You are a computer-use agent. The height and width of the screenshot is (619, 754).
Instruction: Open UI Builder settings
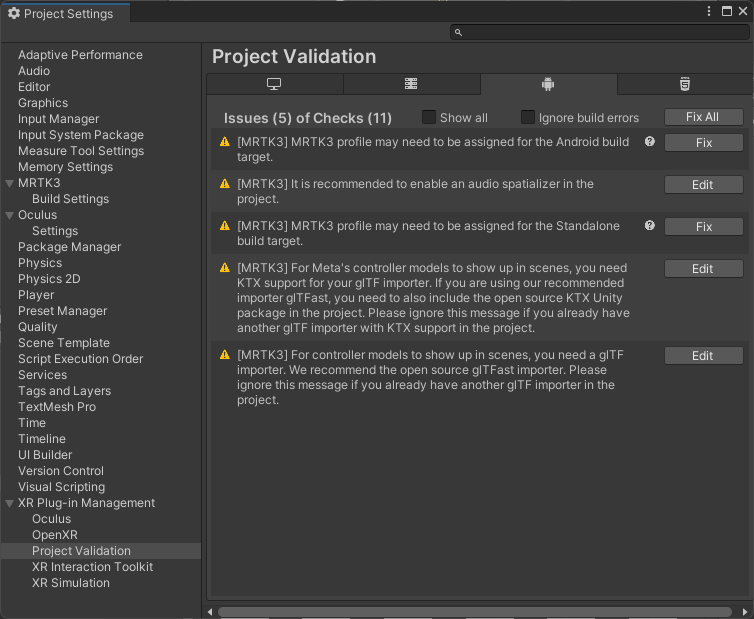(x=45, y=455)
